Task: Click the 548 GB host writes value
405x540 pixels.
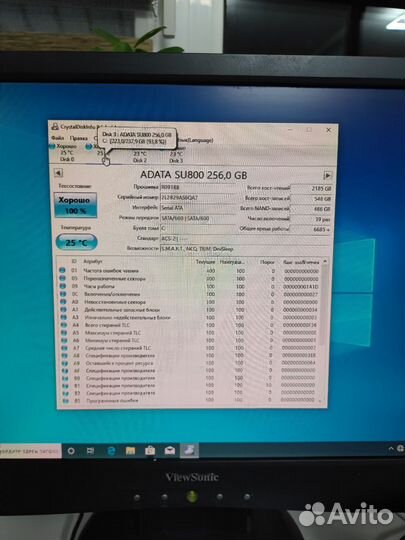Action: point(311,199)
